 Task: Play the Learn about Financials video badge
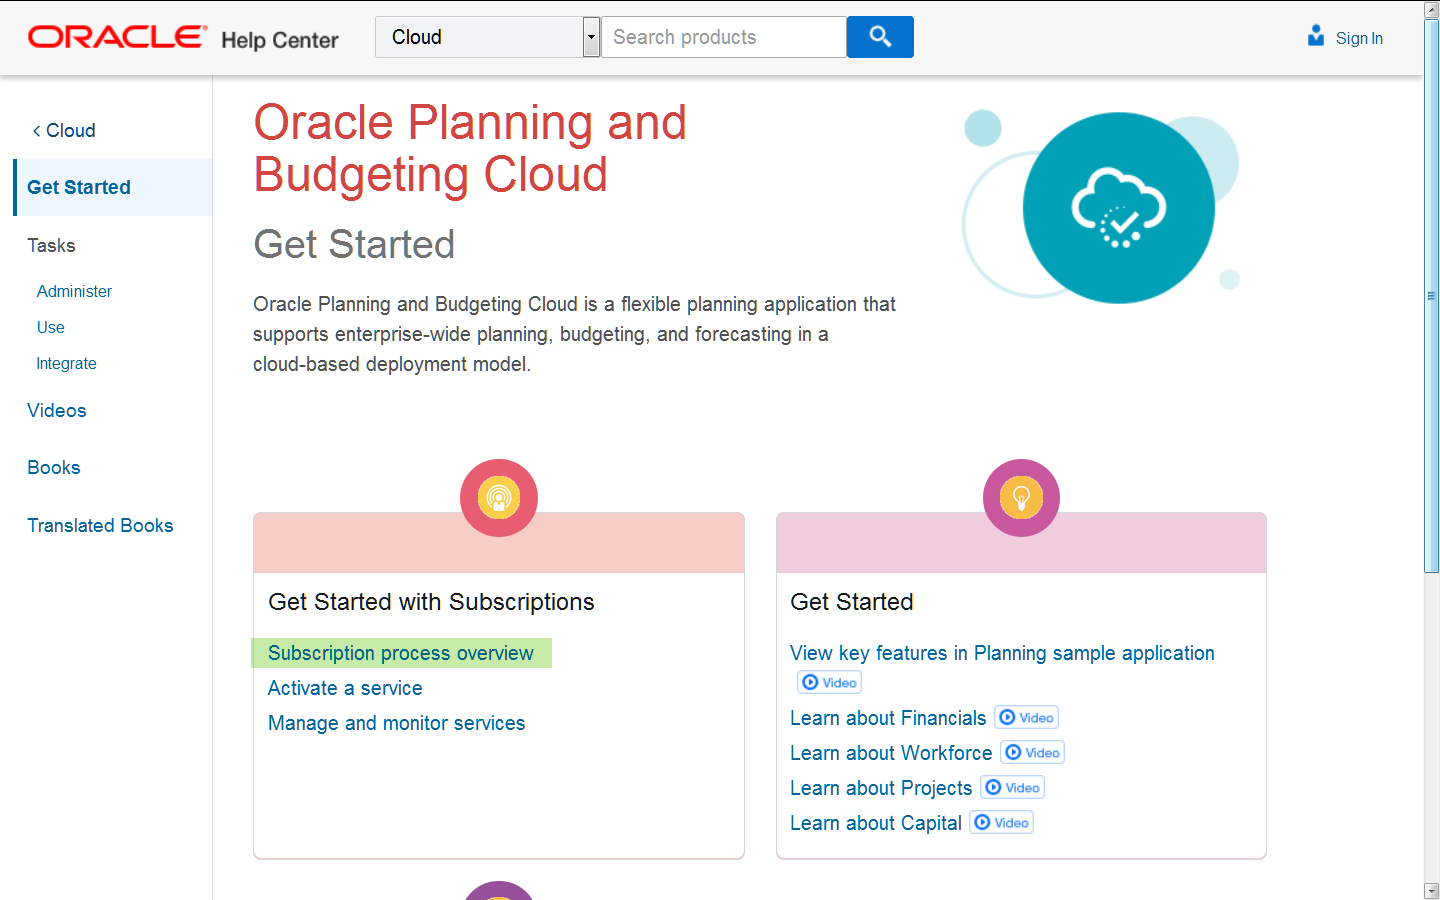coord(1027,718)
